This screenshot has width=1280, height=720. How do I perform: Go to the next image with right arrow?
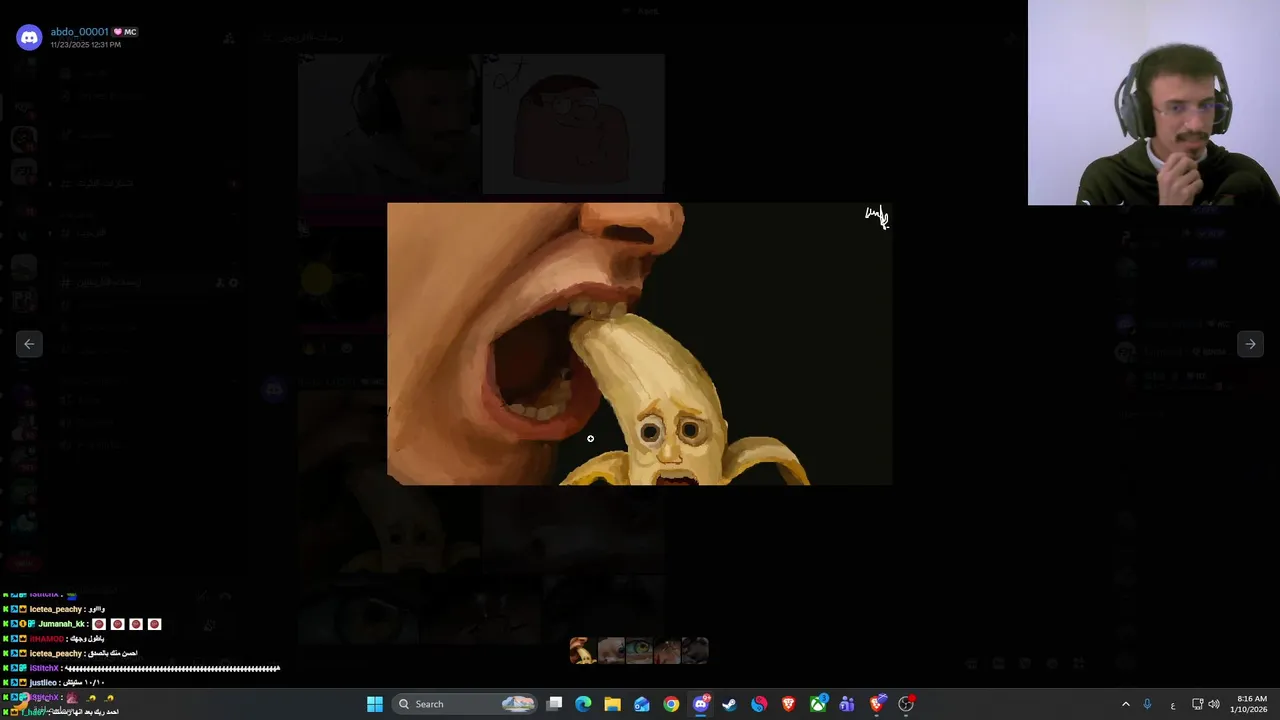click(1250, 344)
